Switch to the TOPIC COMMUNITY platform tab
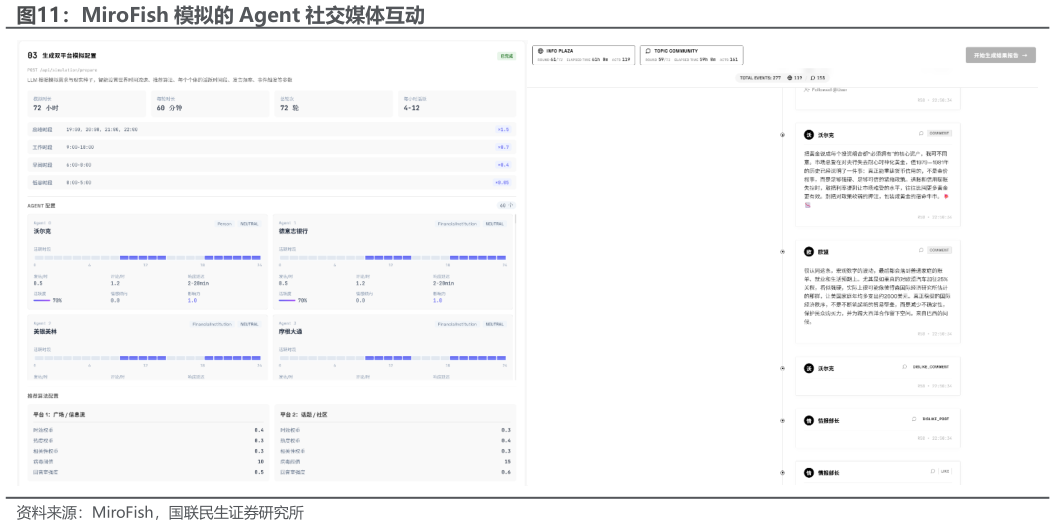This screenshot has width=1055, height=525. (x=692, y=55)
